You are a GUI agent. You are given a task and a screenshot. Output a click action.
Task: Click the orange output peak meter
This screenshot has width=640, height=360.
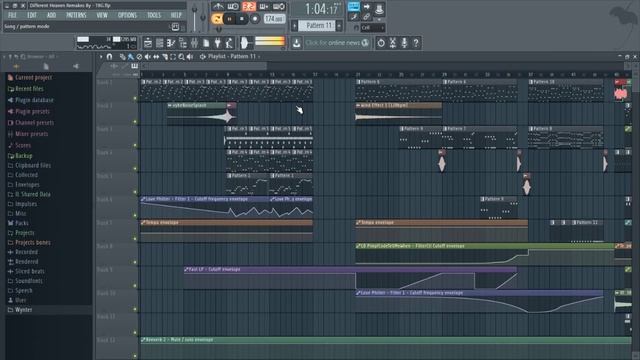[x=269, y=41]
